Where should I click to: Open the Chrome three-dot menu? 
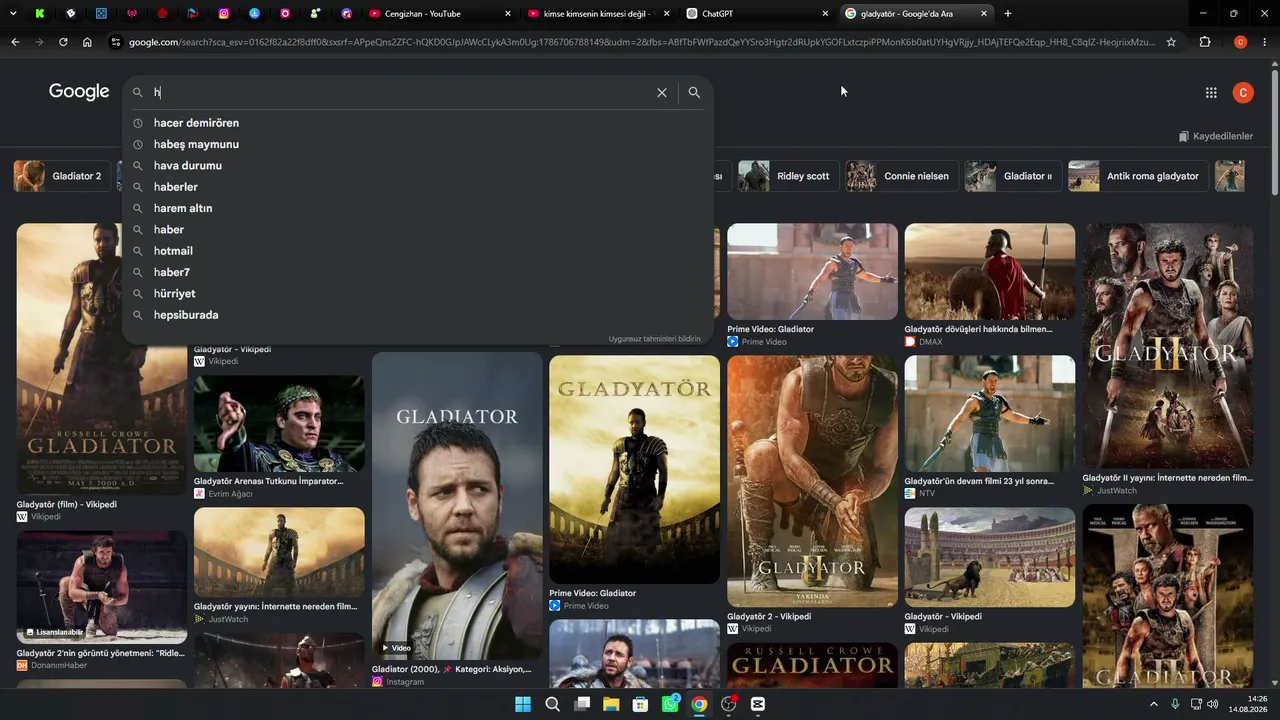point(1265,42)
